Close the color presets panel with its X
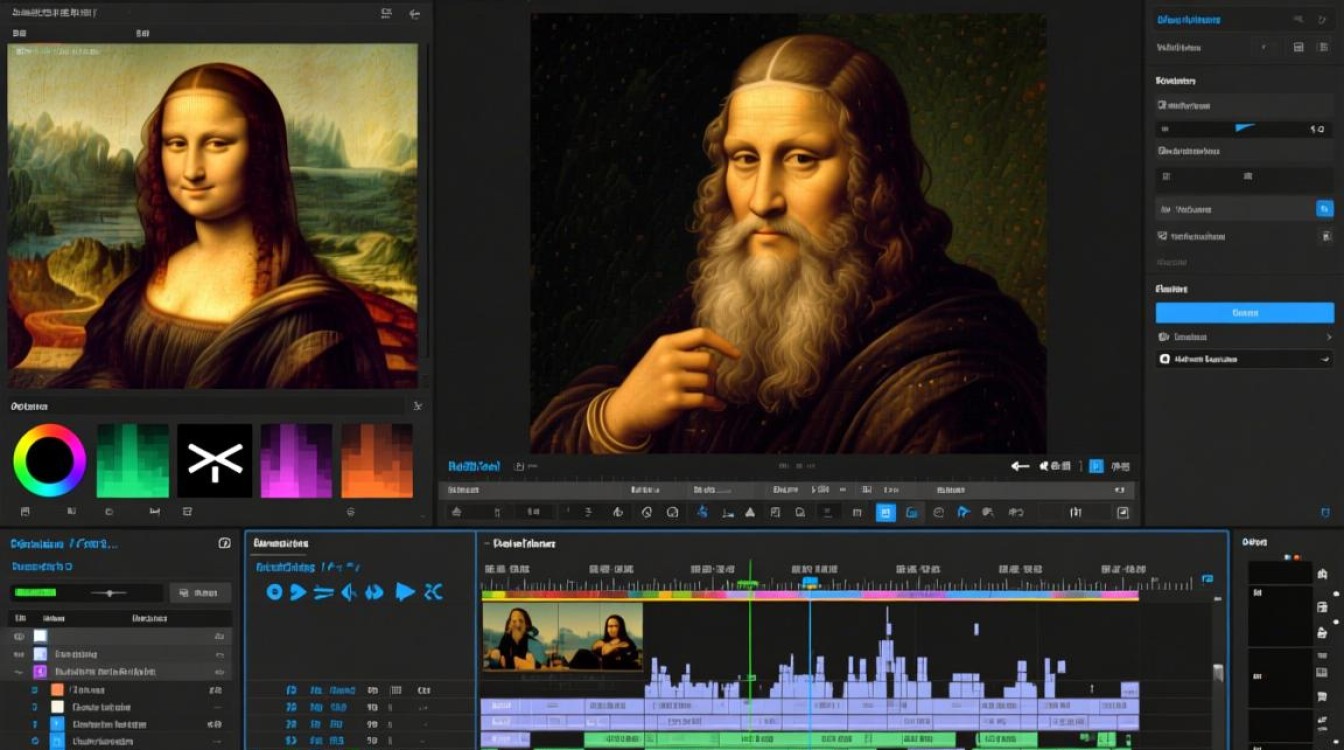The image size is (1344, 750). [418, 406]
